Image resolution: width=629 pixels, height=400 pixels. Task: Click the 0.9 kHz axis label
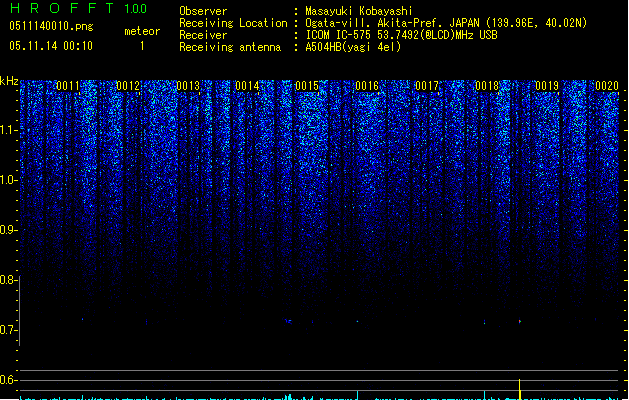(x=8, y=230)
